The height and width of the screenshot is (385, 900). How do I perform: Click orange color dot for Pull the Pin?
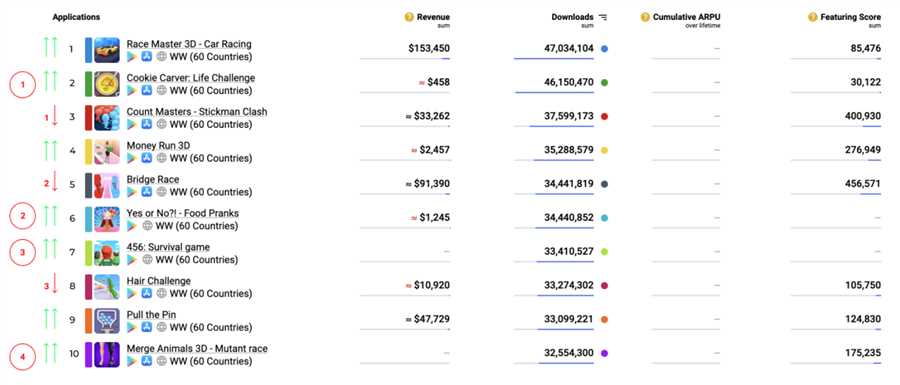(x=604, y=320)
